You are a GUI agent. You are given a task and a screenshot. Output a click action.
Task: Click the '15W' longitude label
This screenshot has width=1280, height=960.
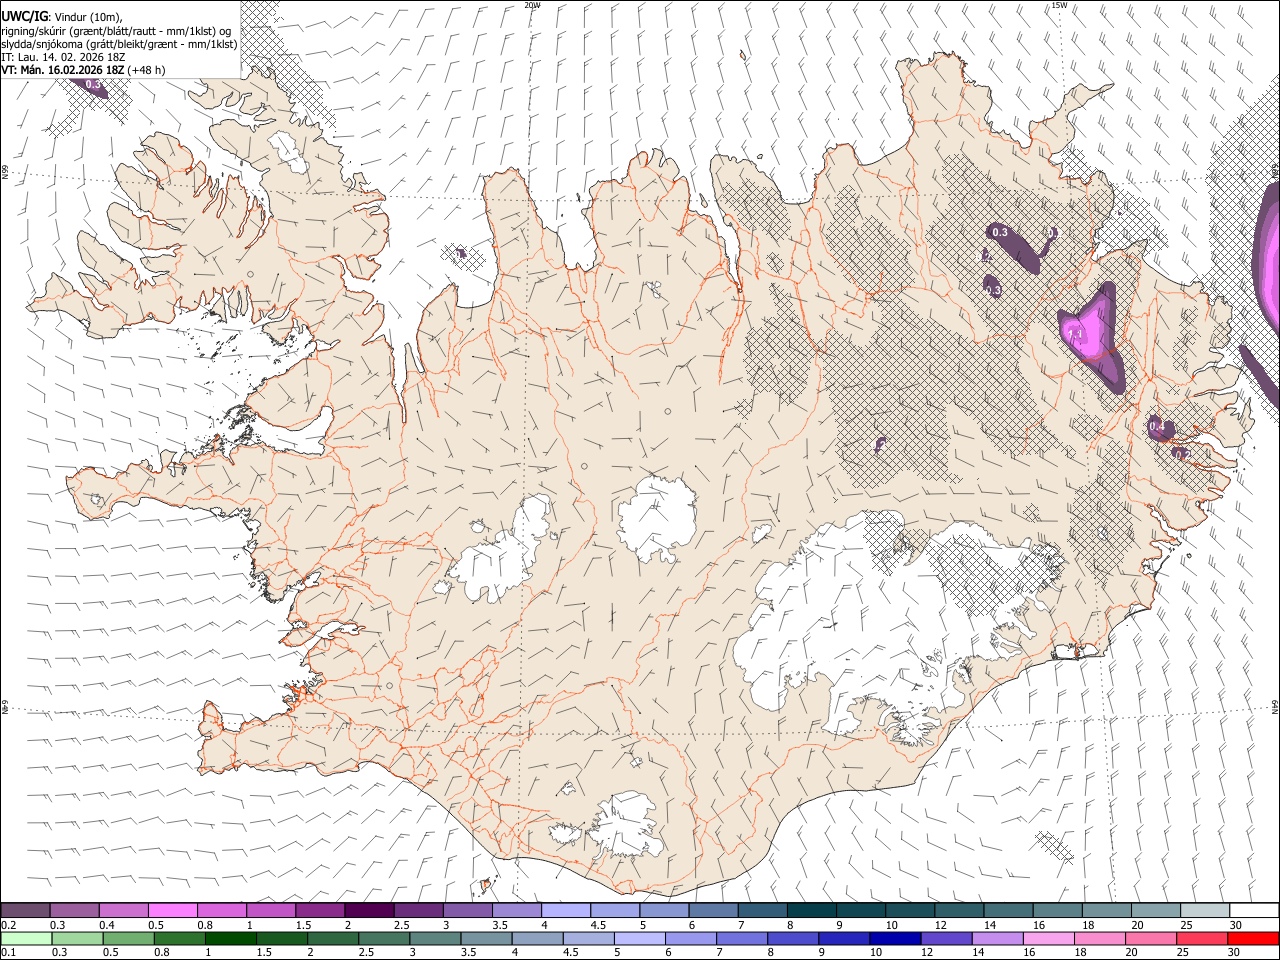click(1058, 5)
